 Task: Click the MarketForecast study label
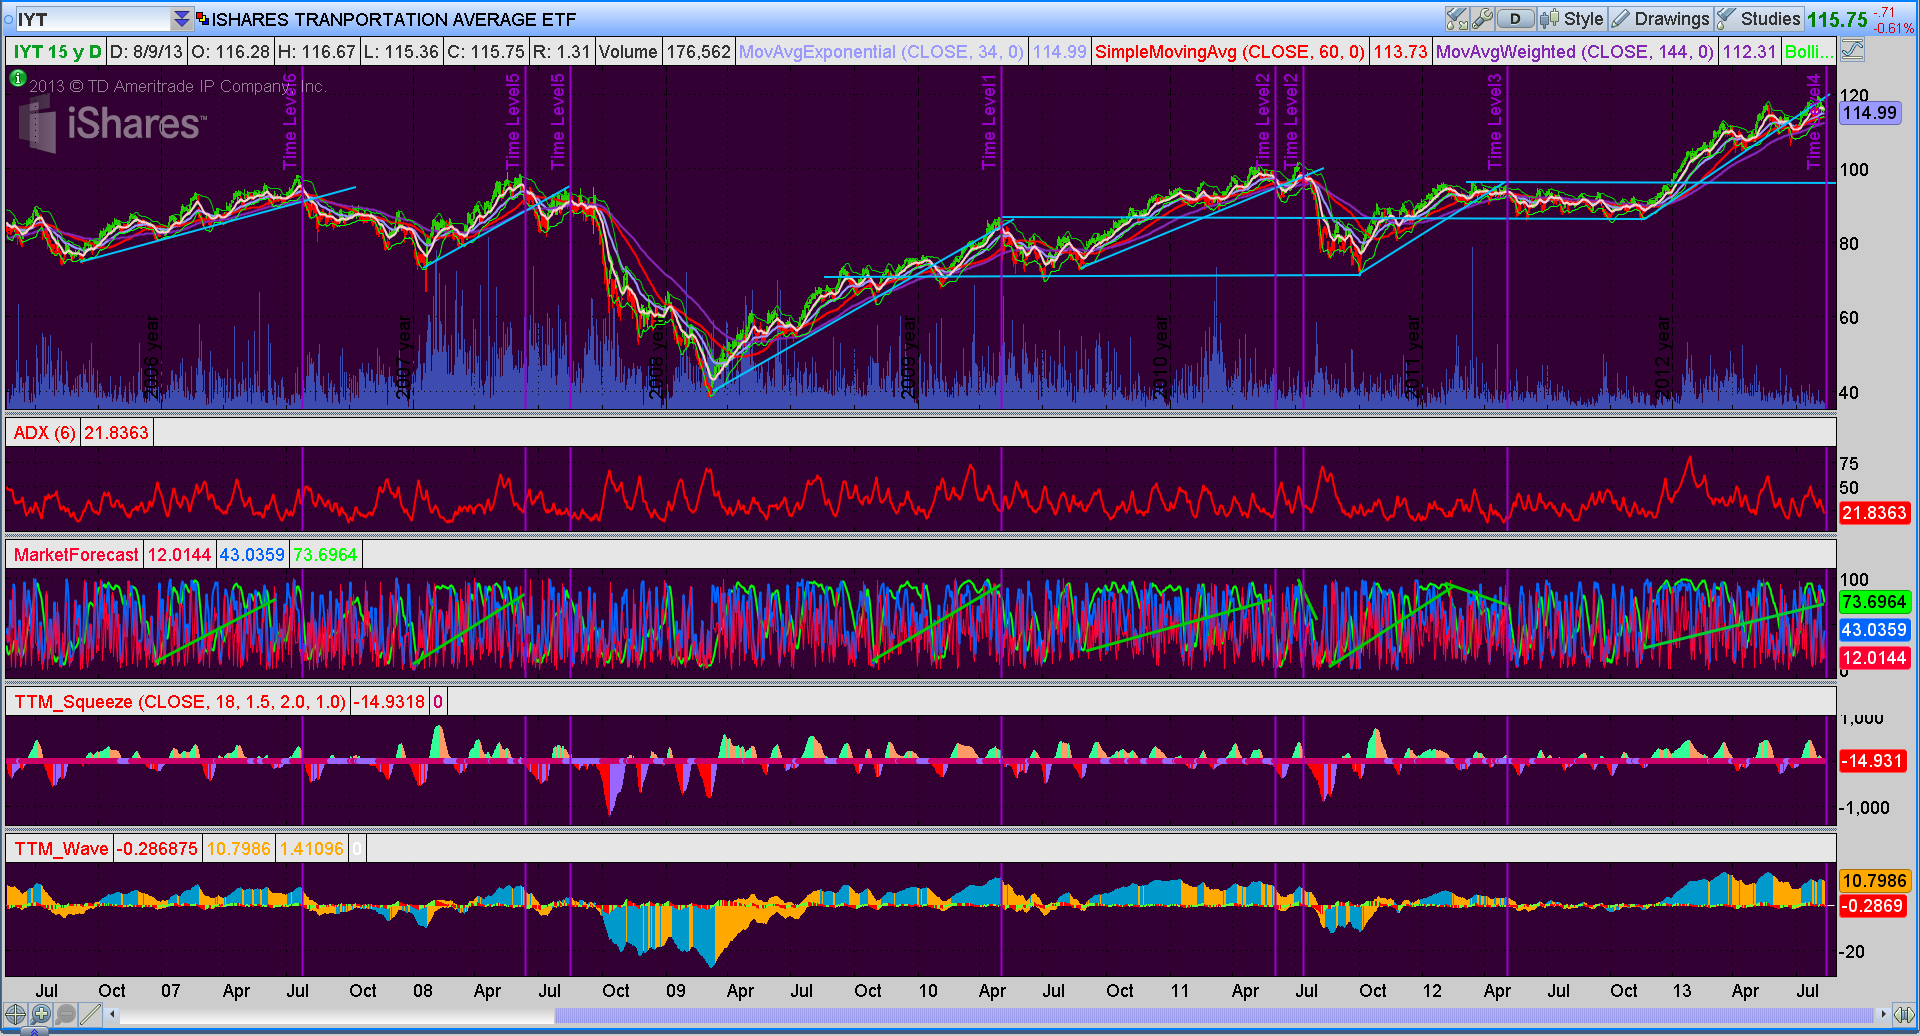[76, 555]
